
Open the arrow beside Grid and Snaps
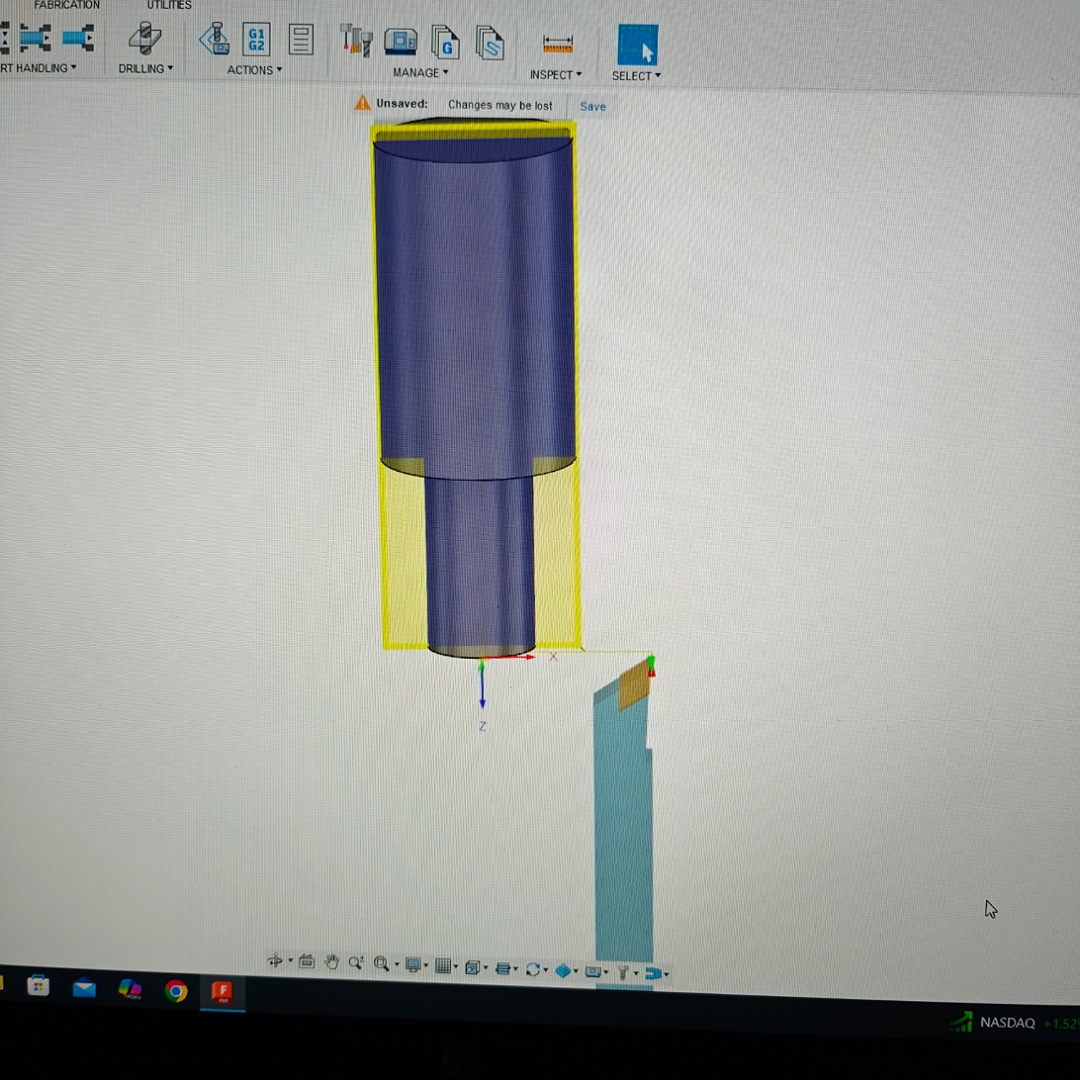click(x=456, y=967)
